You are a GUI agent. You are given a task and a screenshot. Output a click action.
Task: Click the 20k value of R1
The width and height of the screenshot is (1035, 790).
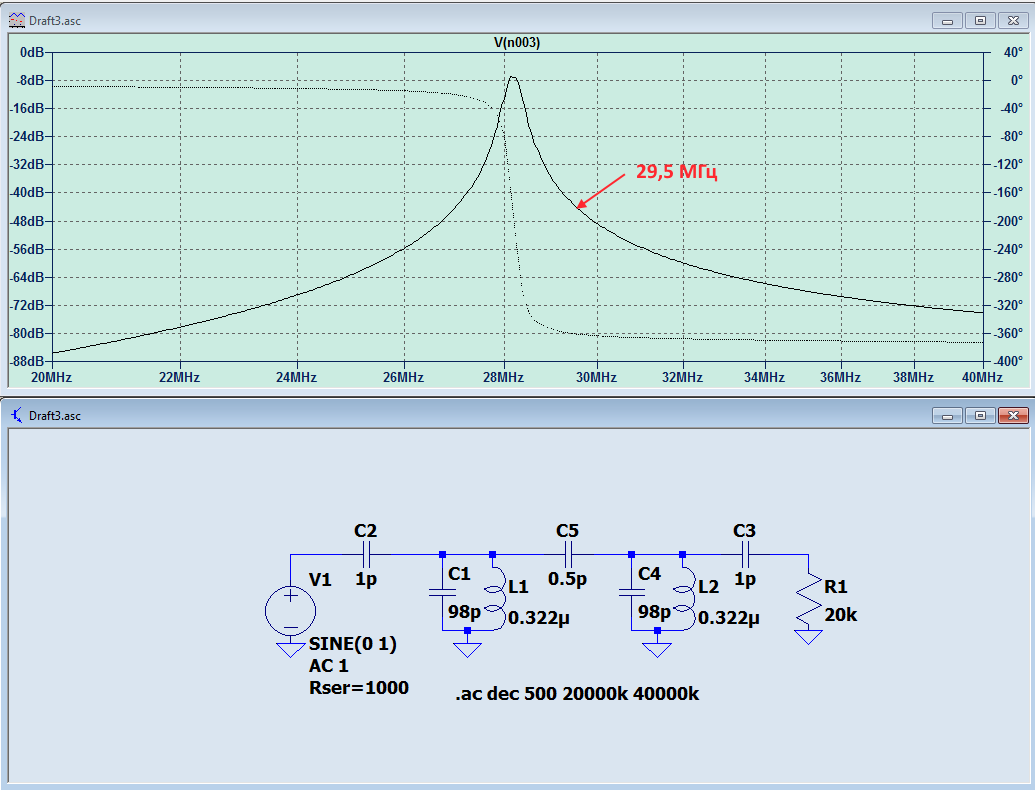(x=840, y=614)
